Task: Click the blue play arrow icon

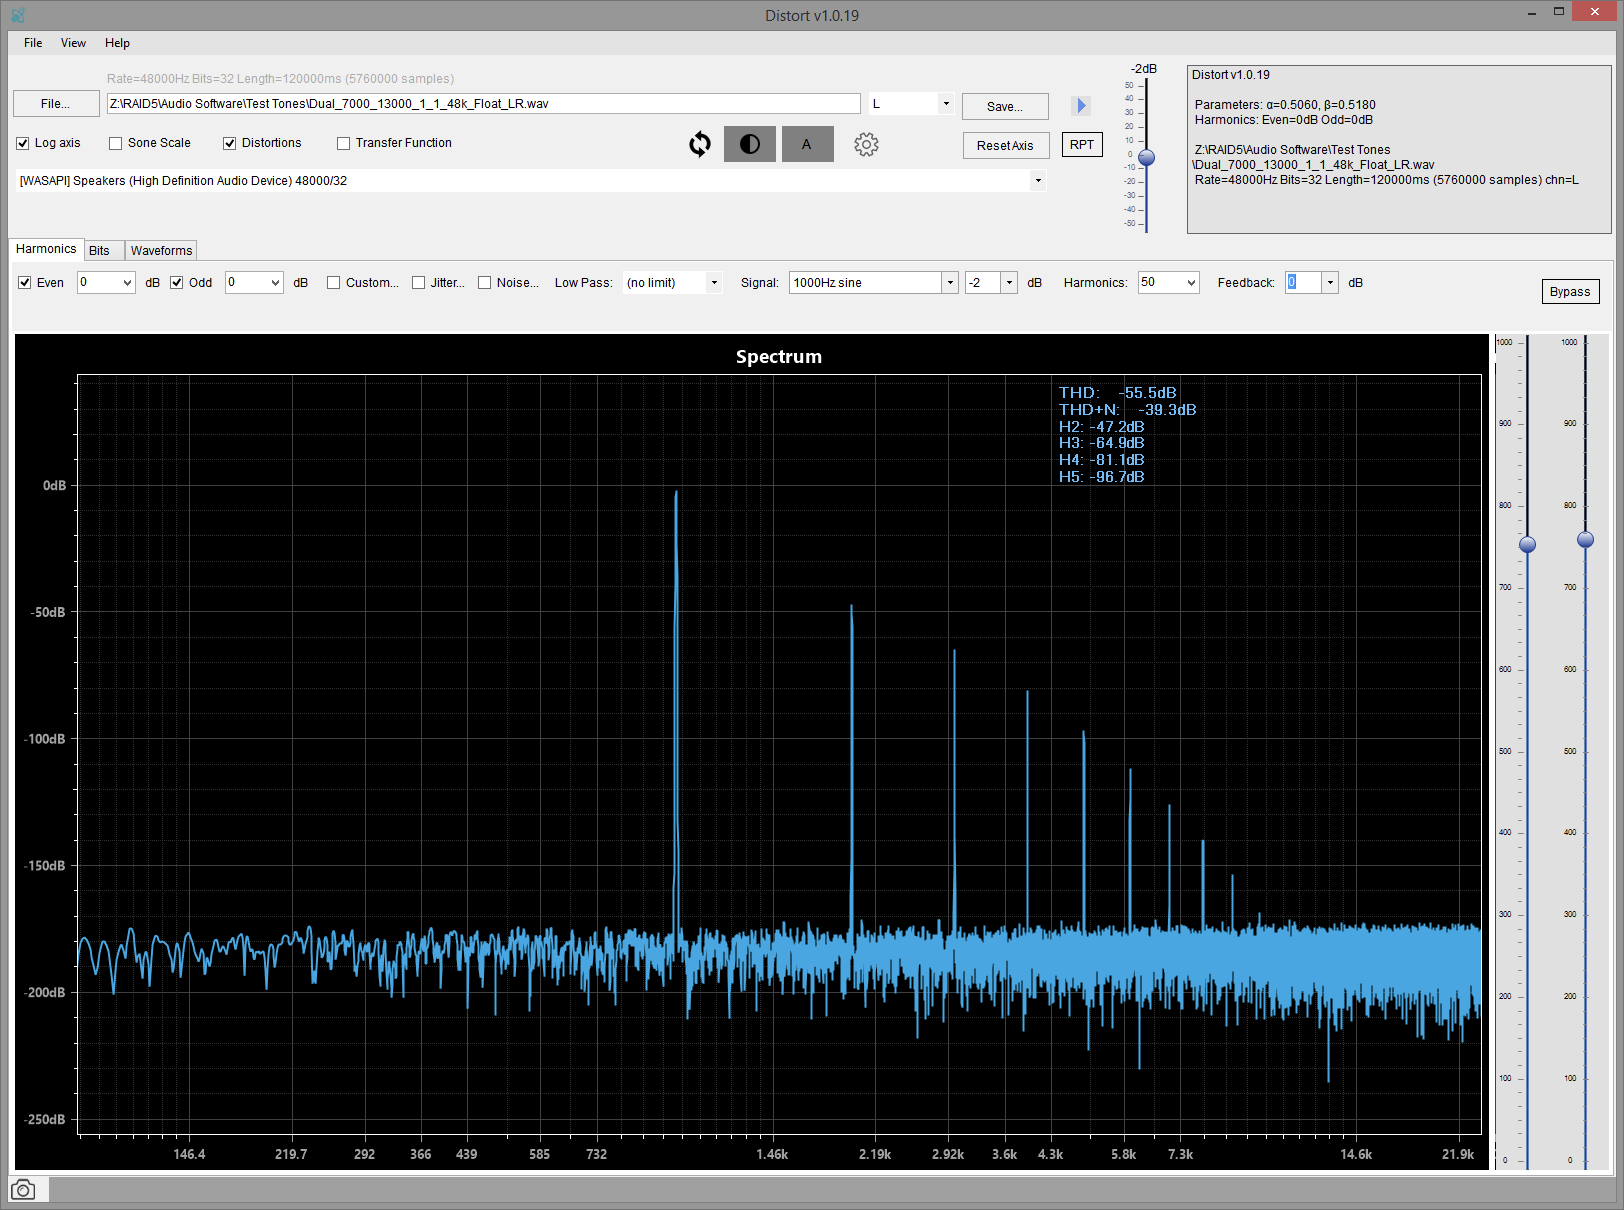Action: 1080,106
